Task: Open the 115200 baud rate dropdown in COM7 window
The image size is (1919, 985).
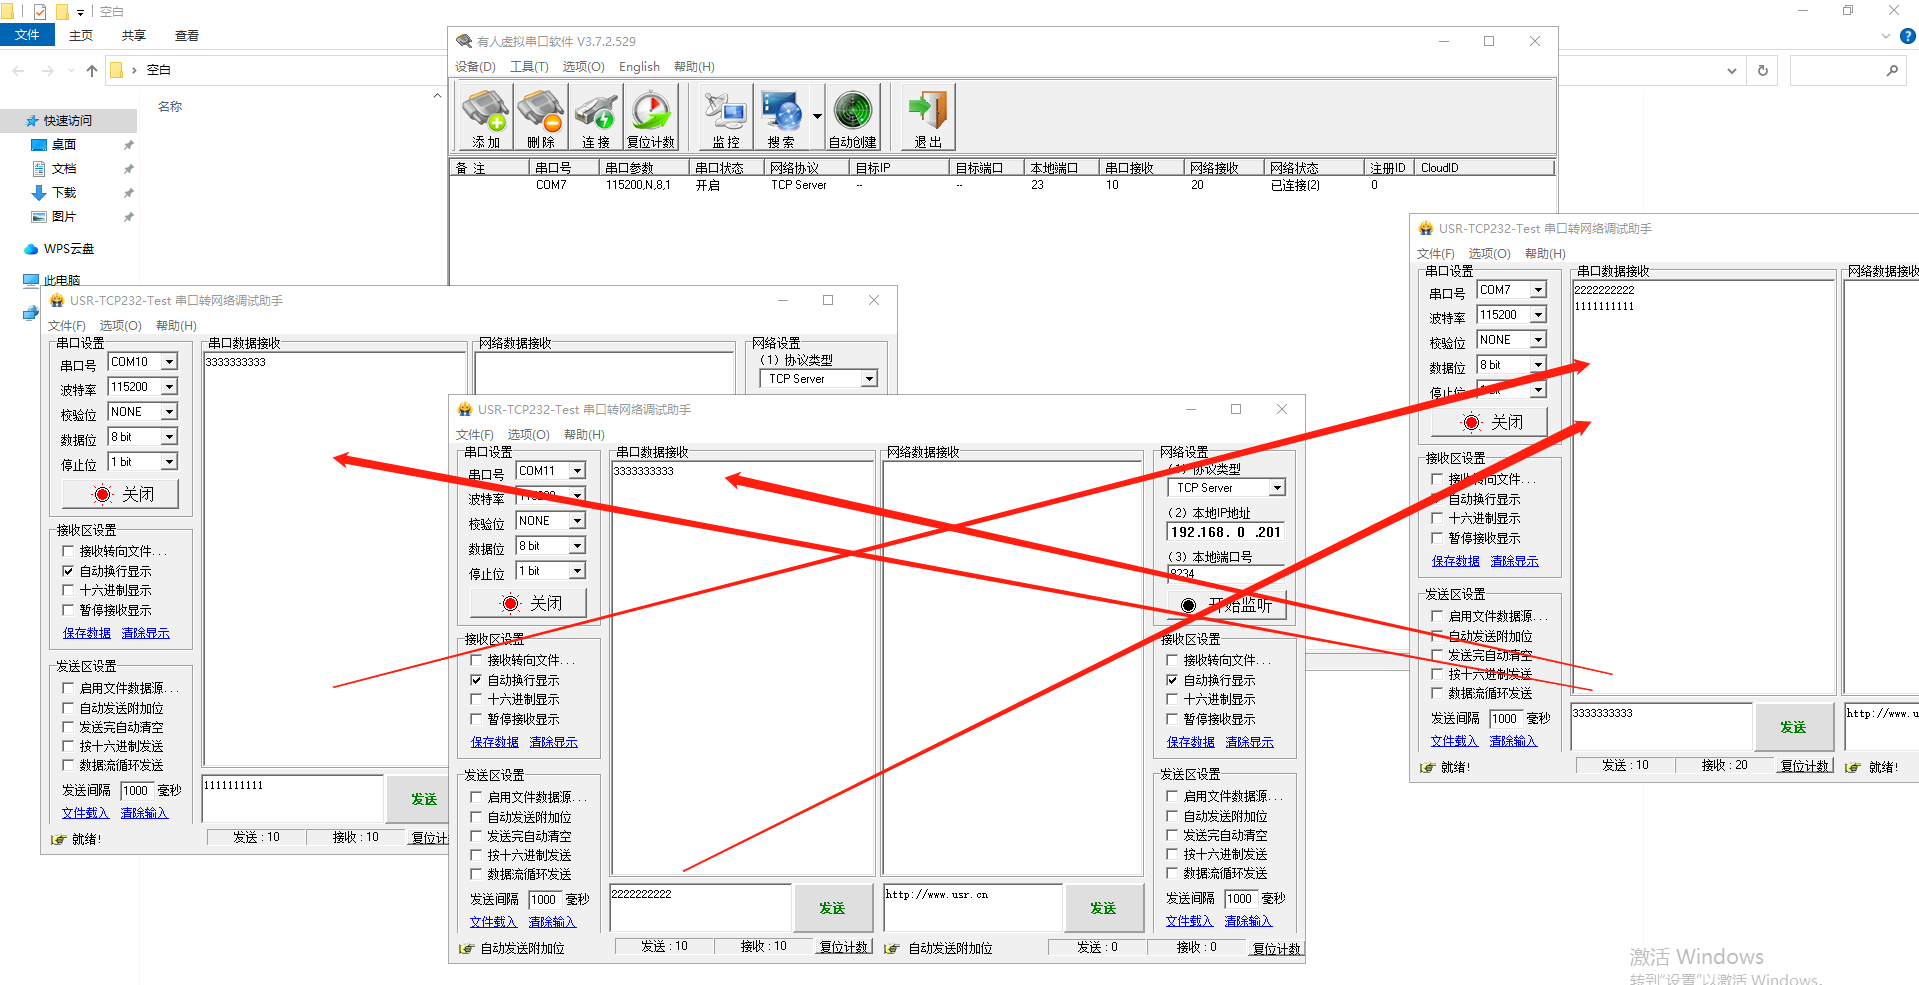Action: pyautogui.click(x=1538, y=315)
